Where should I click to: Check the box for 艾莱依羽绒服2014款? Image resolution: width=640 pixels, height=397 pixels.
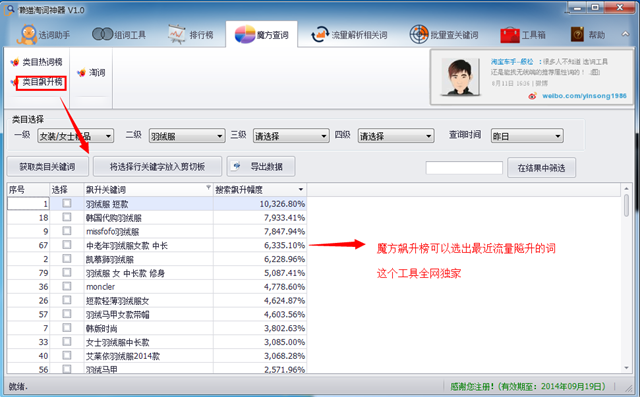pos(67,356)
